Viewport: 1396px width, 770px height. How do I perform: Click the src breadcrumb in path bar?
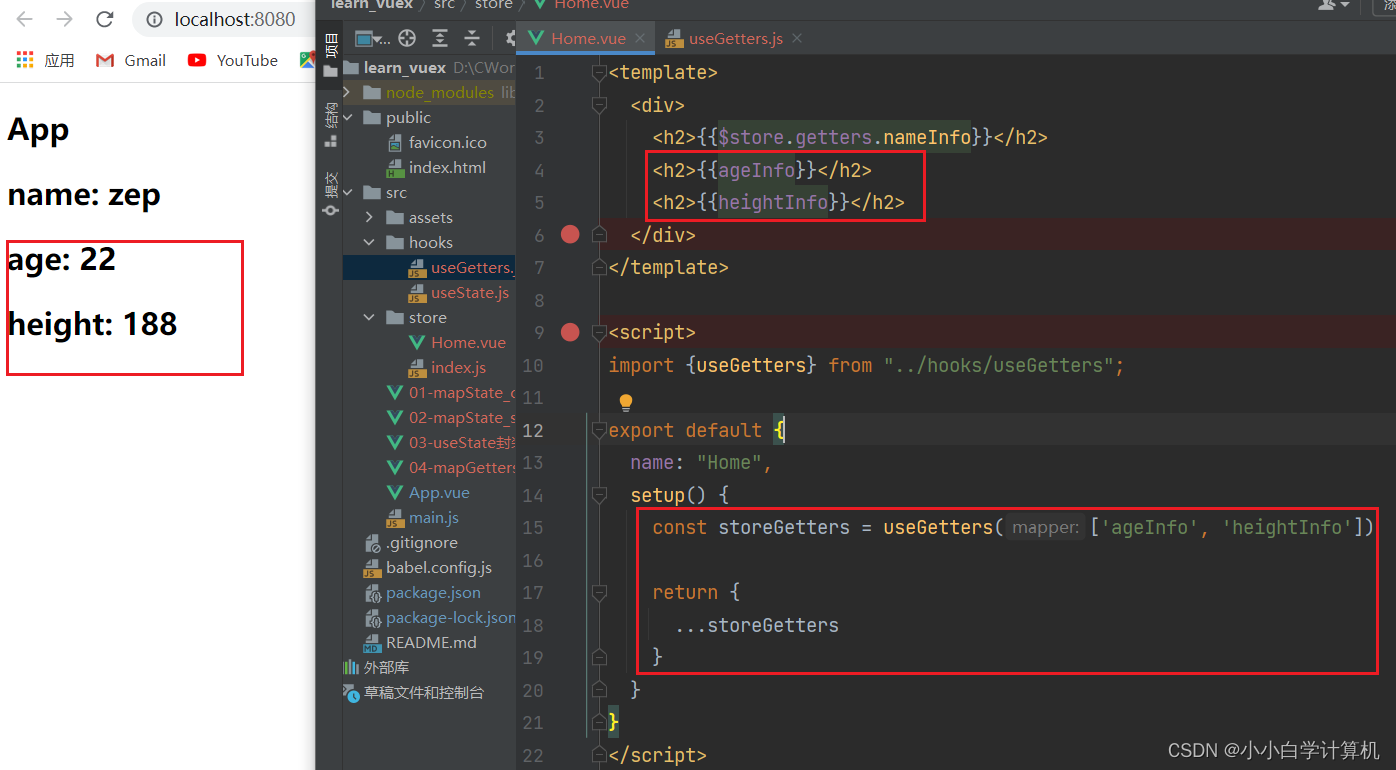(444, 4)
